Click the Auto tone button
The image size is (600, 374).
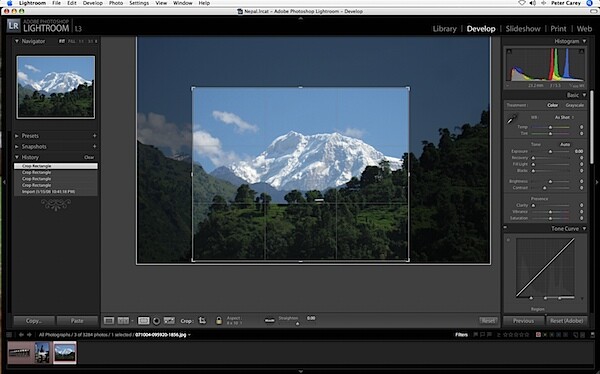(x=565, y=144)
